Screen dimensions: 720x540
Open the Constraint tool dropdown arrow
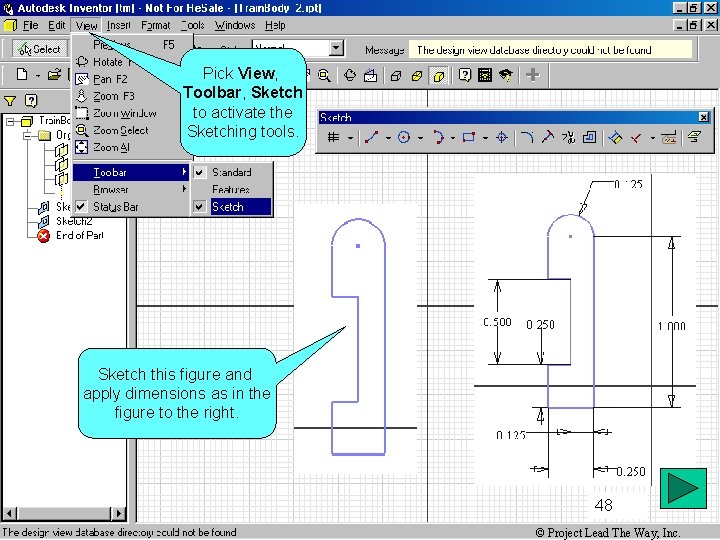point(652,138)
